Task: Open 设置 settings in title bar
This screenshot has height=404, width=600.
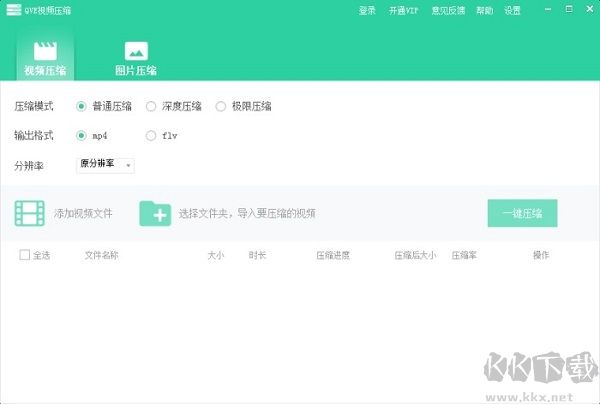Action: (512, 10)
